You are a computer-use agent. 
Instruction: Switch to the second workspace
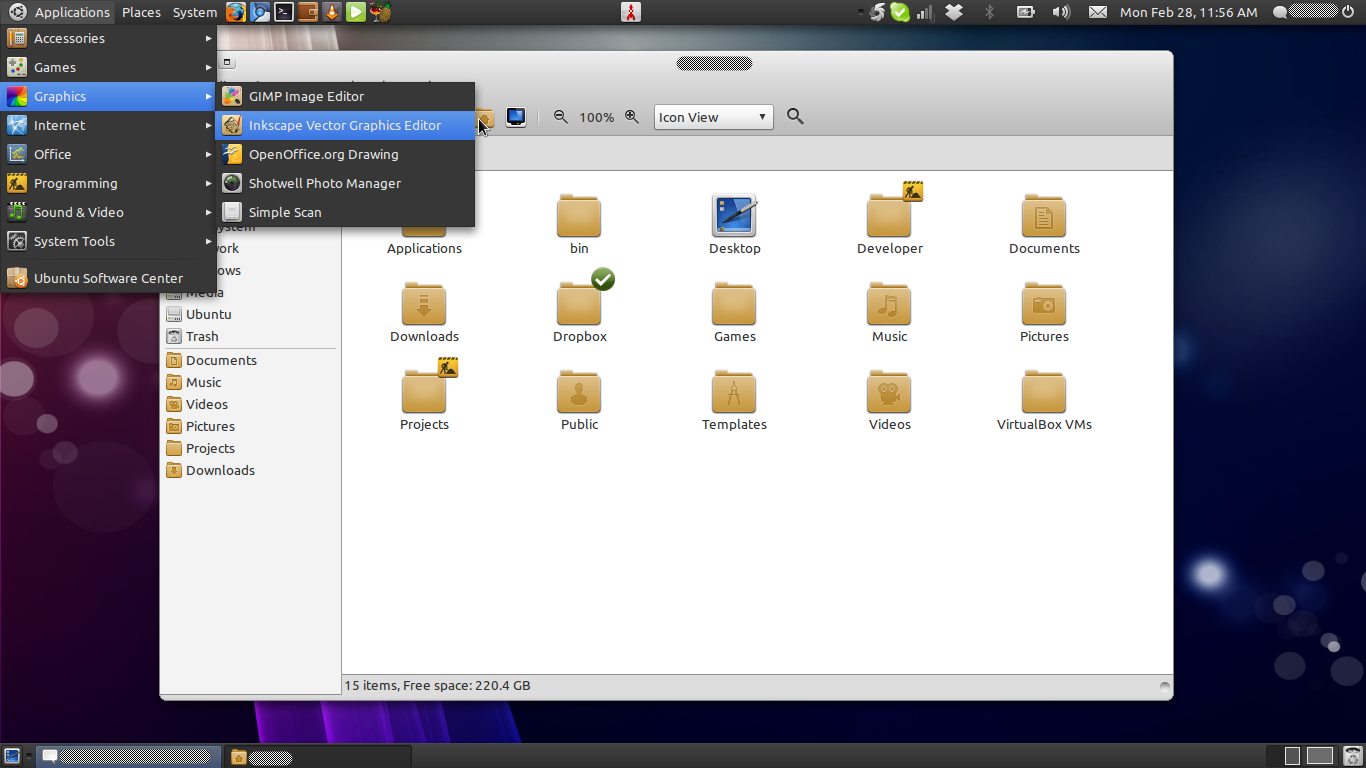[1320, 756]
